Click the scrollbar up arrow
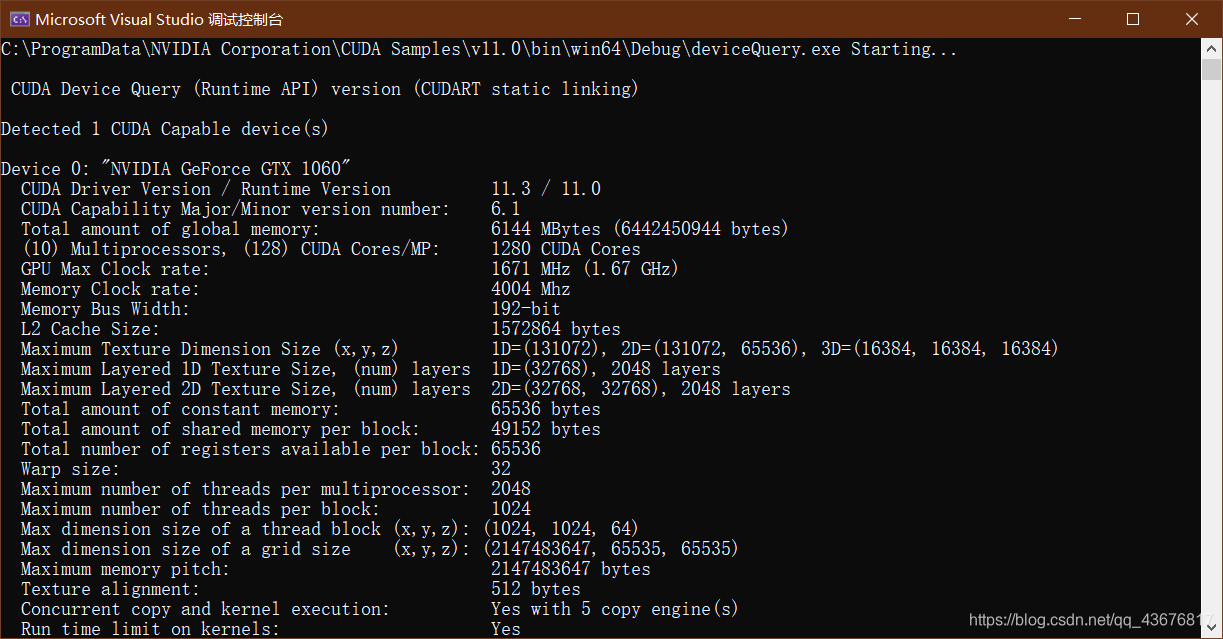Viewport: 1223px width, 639px height. [x=1212, y=48]
